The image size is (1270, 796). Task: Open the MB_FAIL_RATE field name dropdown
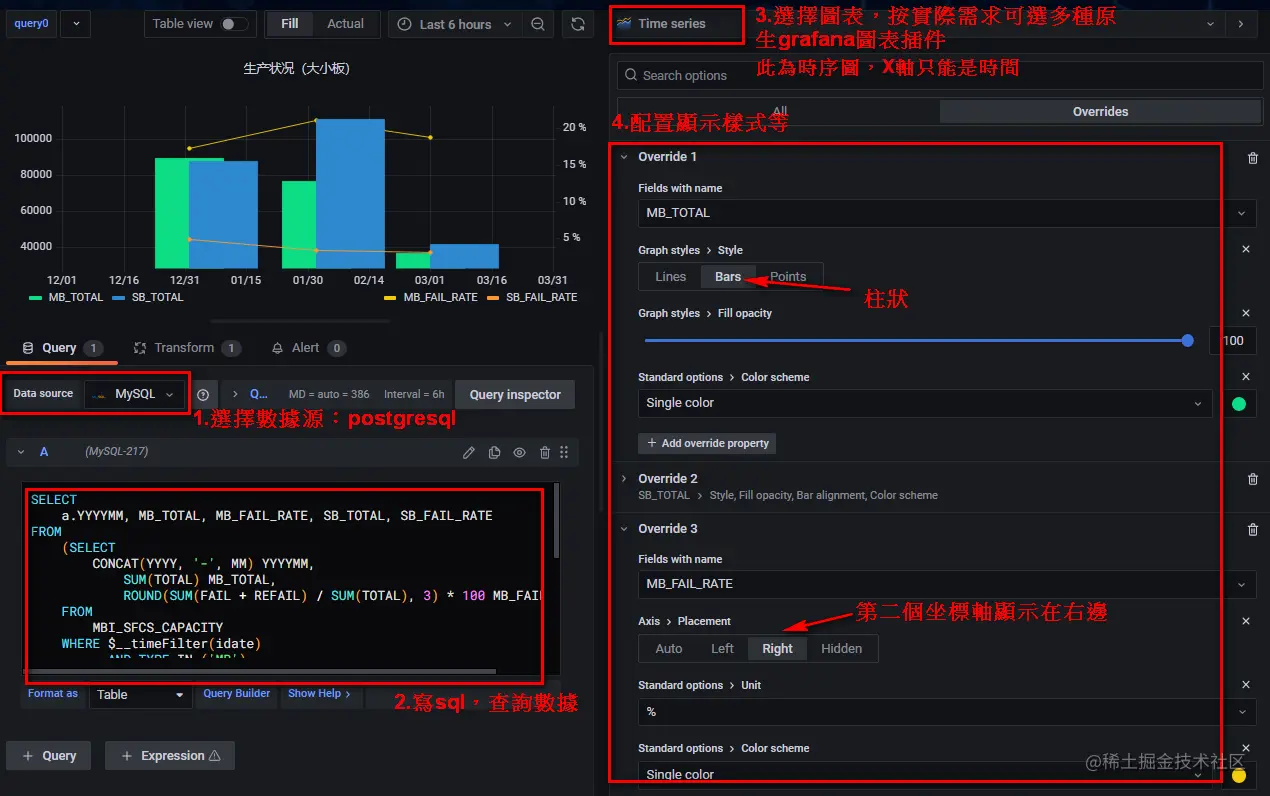(947, 584)
